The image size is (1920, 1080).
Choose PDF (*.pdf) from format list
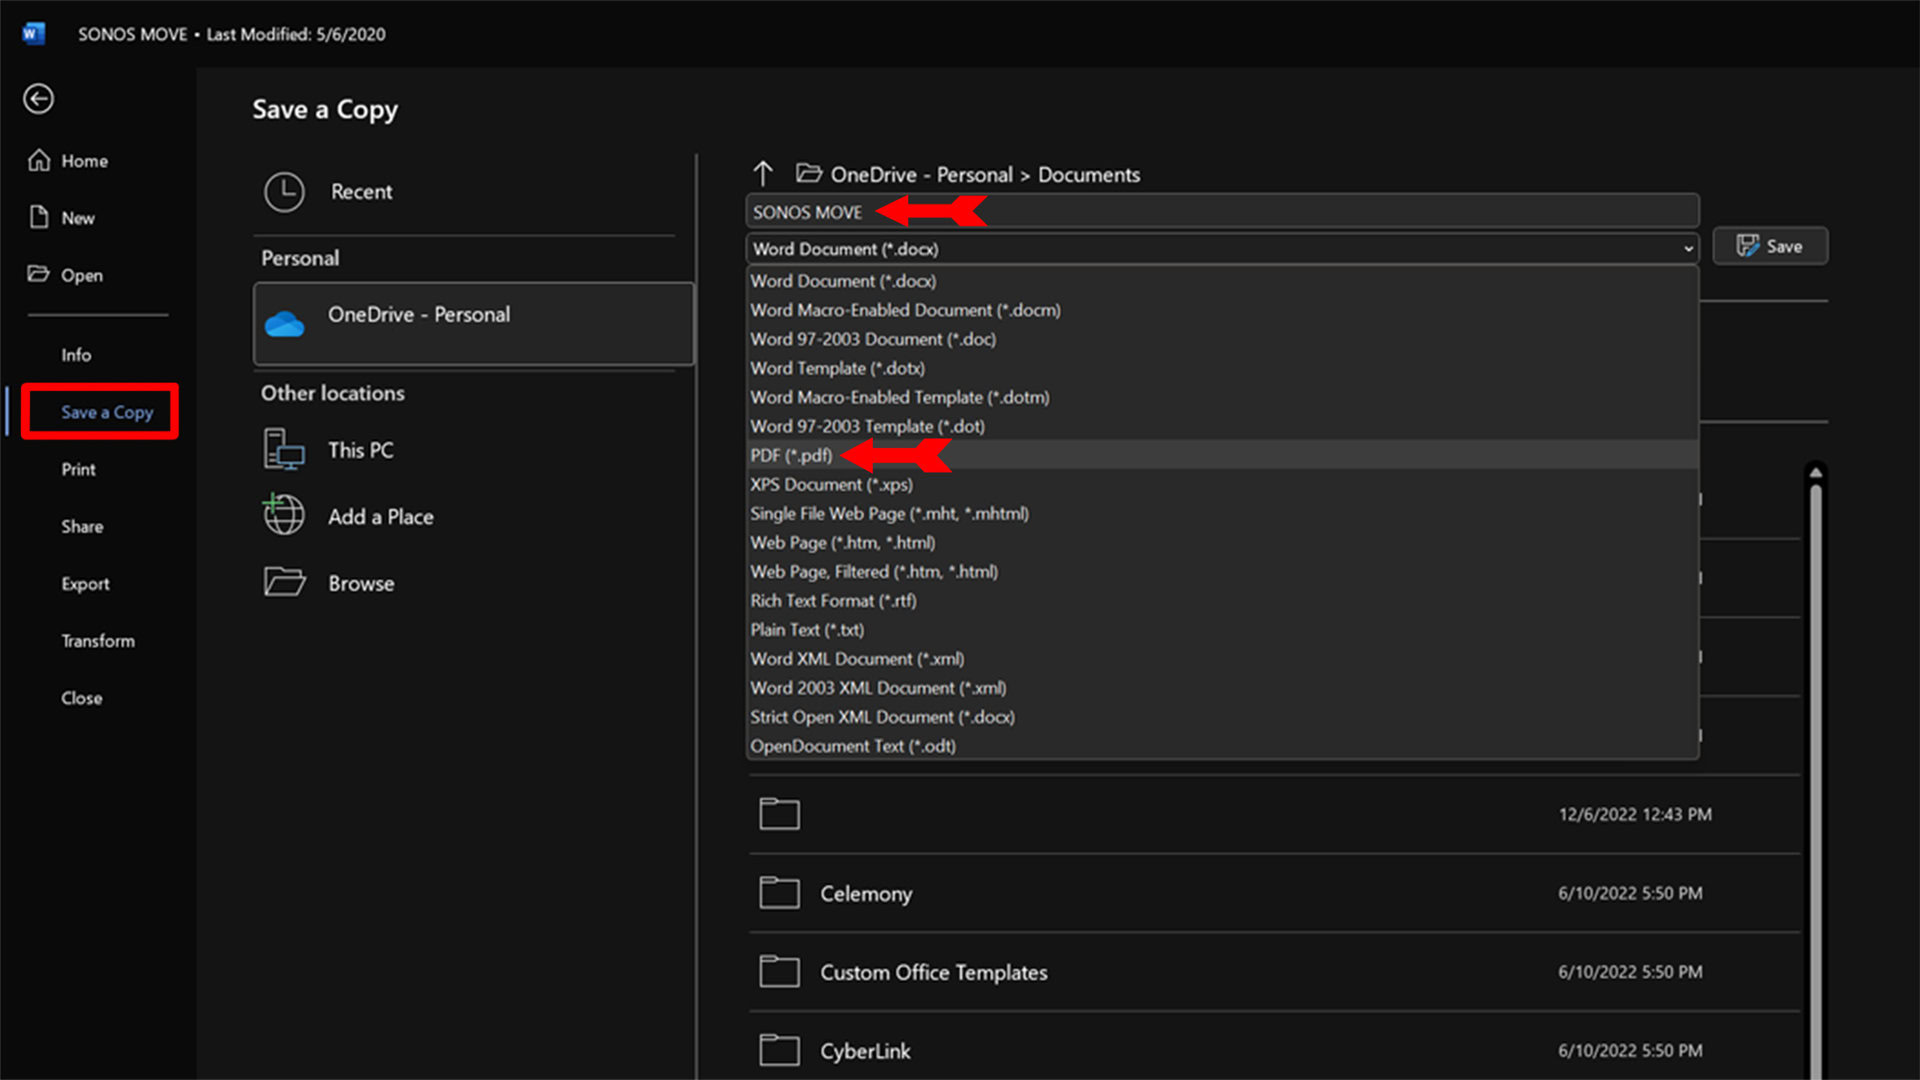click(791, 455)
